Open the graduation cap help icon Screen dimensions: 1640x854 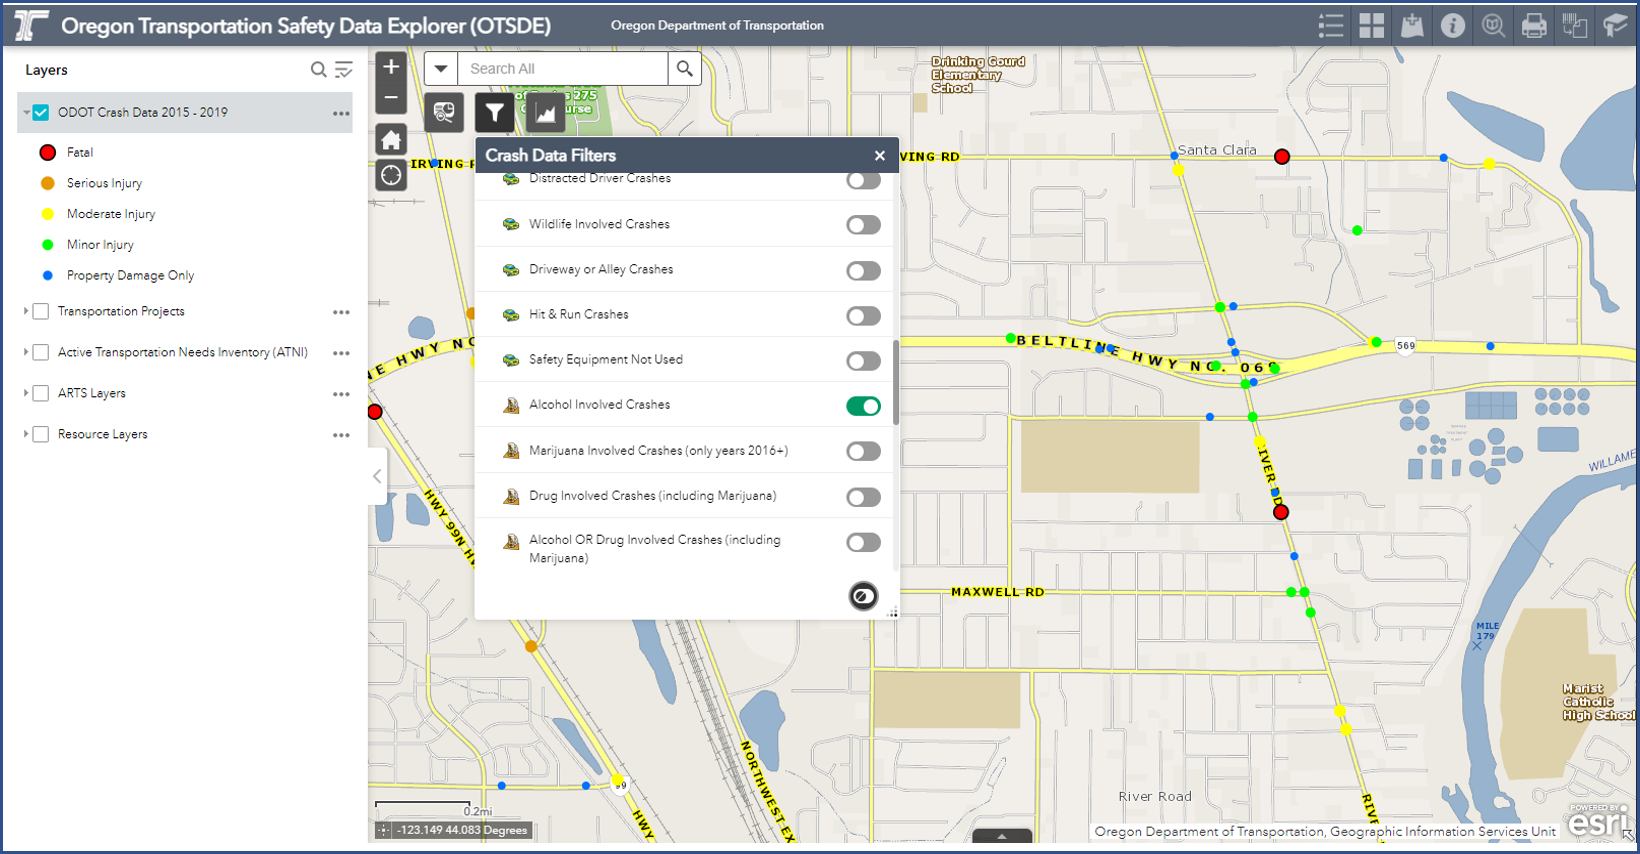1615,25
